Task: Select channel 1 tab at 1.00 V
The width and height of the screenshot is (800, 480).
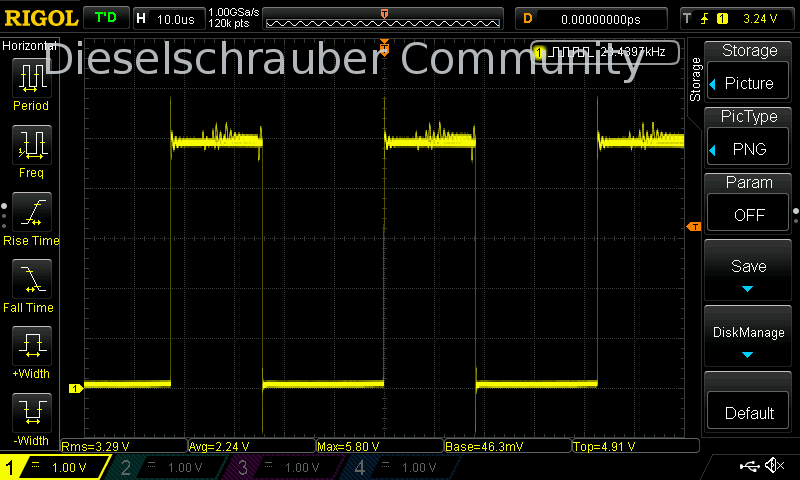Action: point(54,467)
